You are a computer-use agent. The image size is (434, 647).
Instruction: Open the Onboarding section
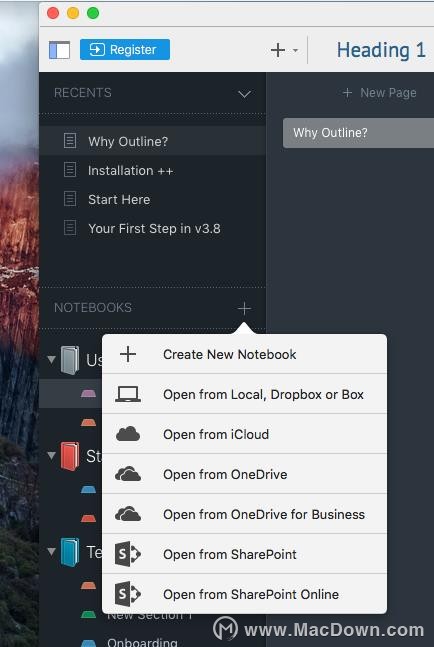pos(142,642)
